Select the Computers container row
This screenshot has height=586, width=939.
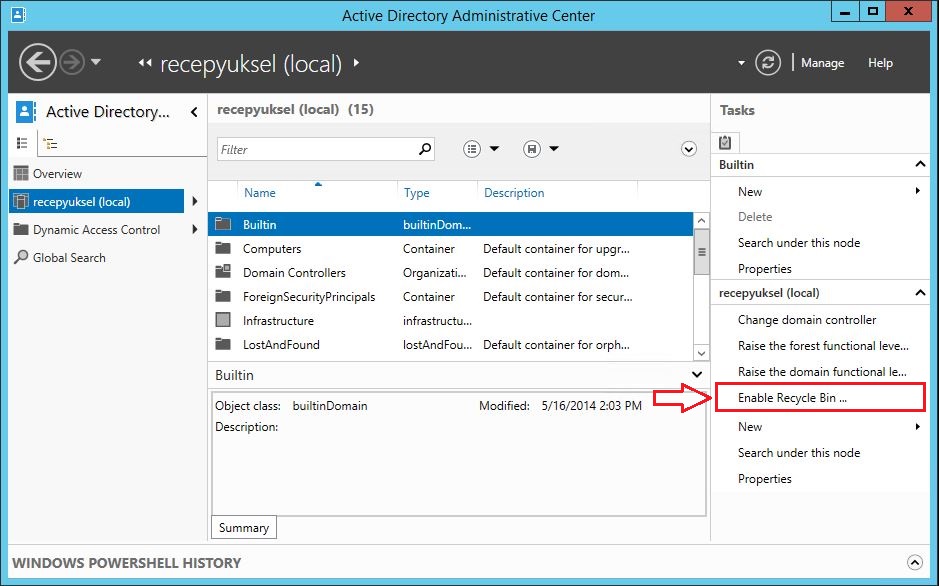[x=450, y=248]
